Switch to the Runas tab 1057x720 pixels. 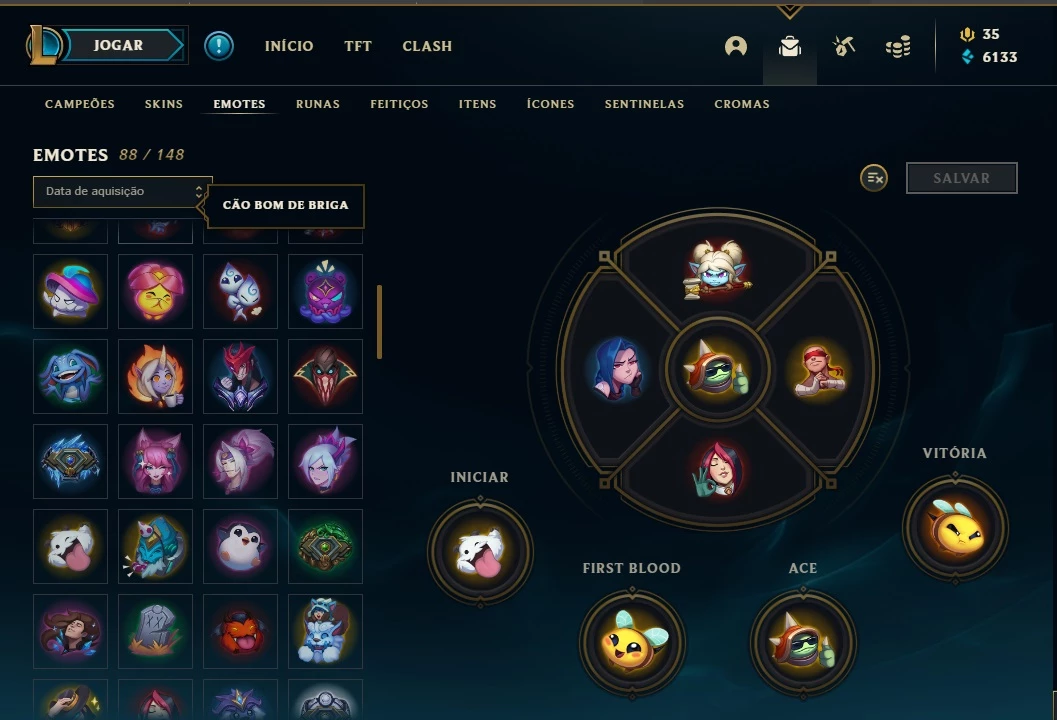318,104
